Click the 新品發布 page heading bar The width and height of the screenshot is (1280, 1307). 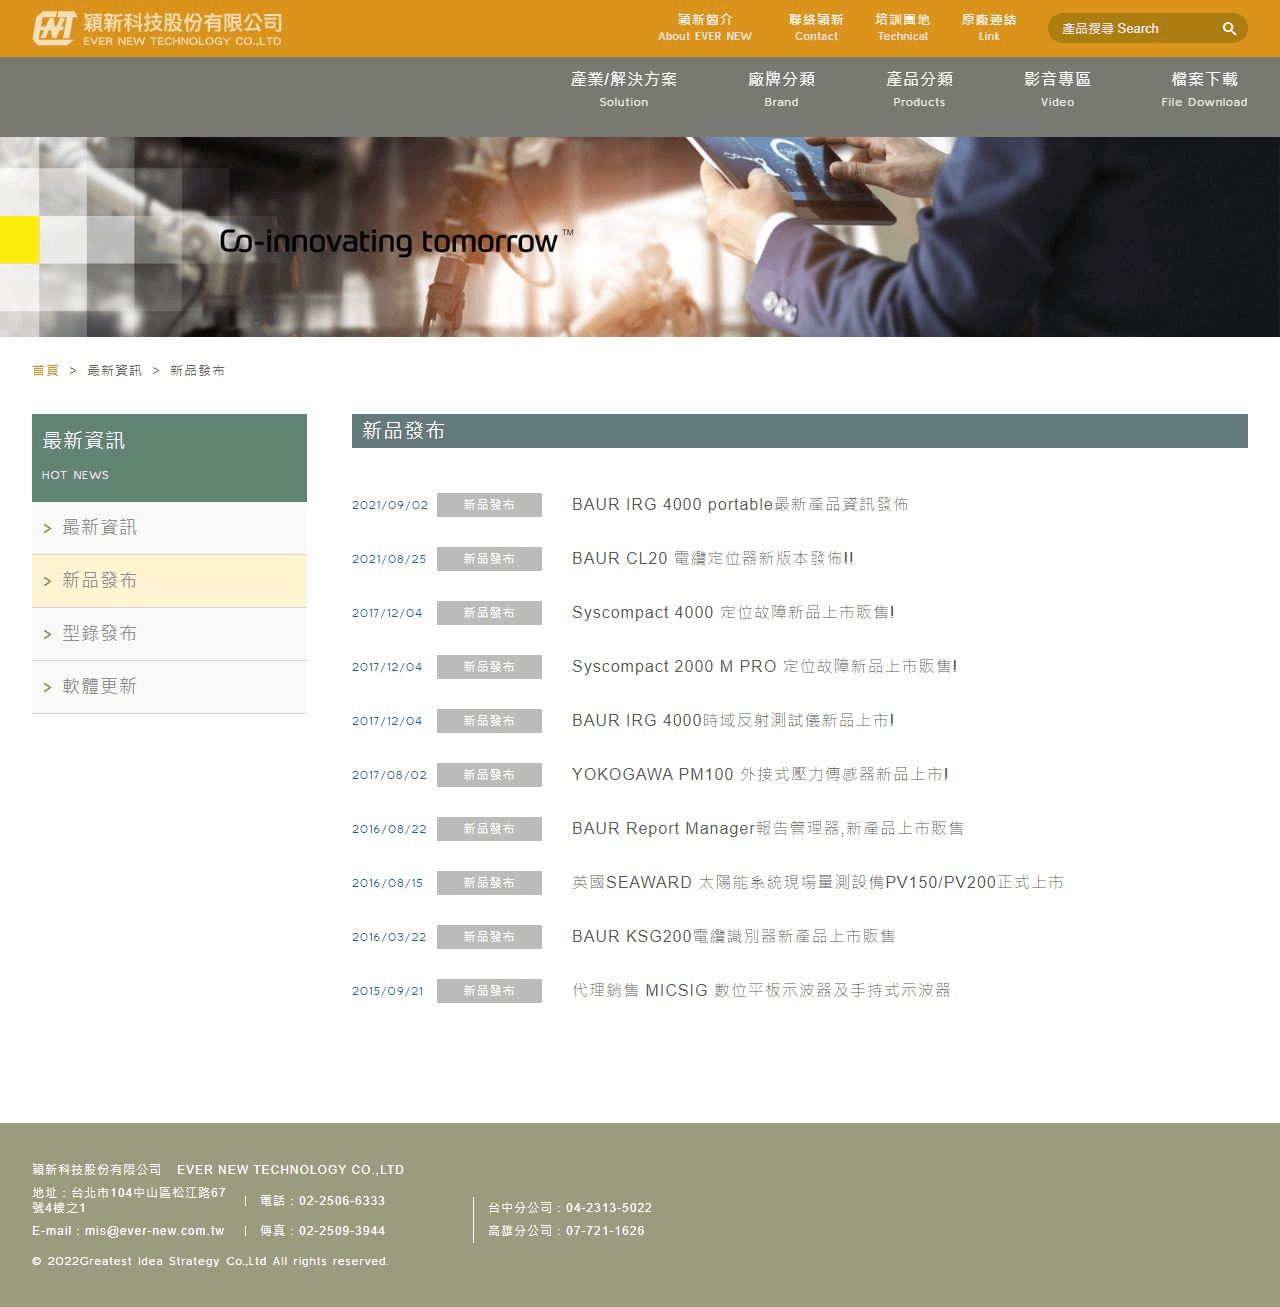pos(800,431)
